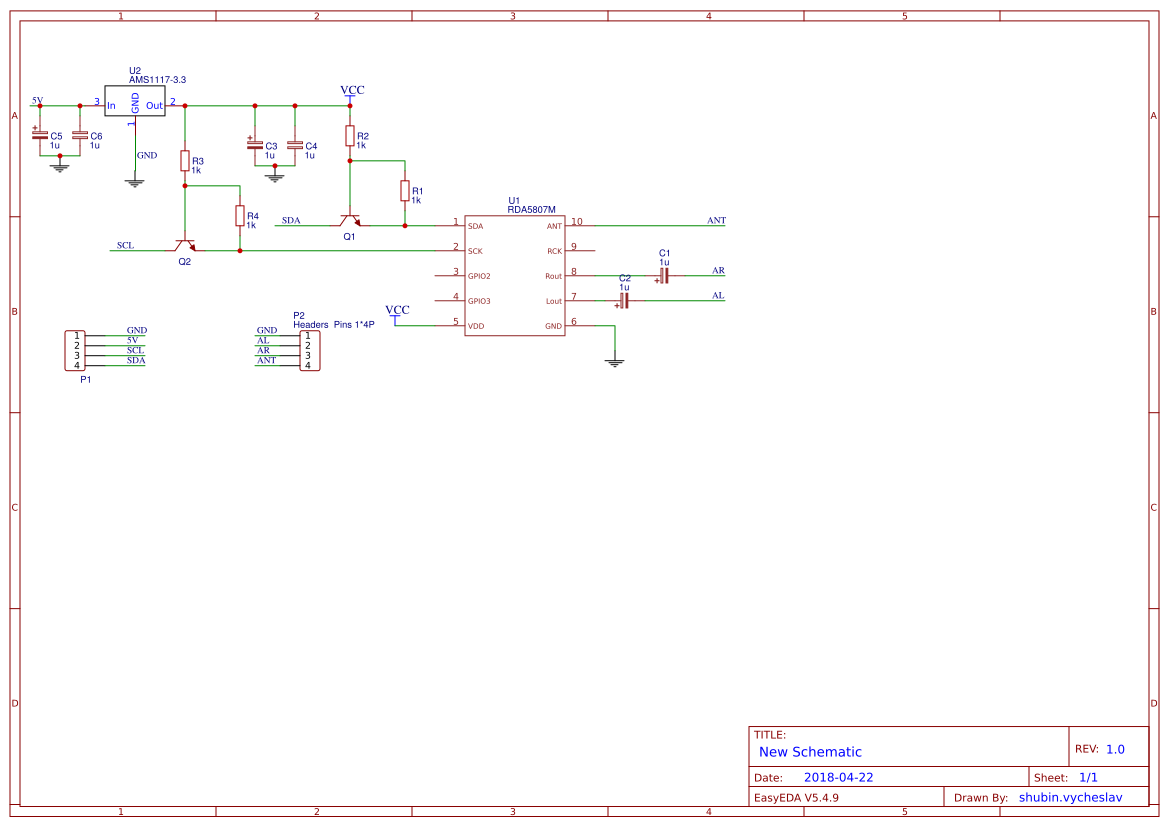The width and height of the screenshot is (1169, 827).
Task: Select the AMS1117-3.3 regulator U2 symbol
Action: (x=135, y=103)
